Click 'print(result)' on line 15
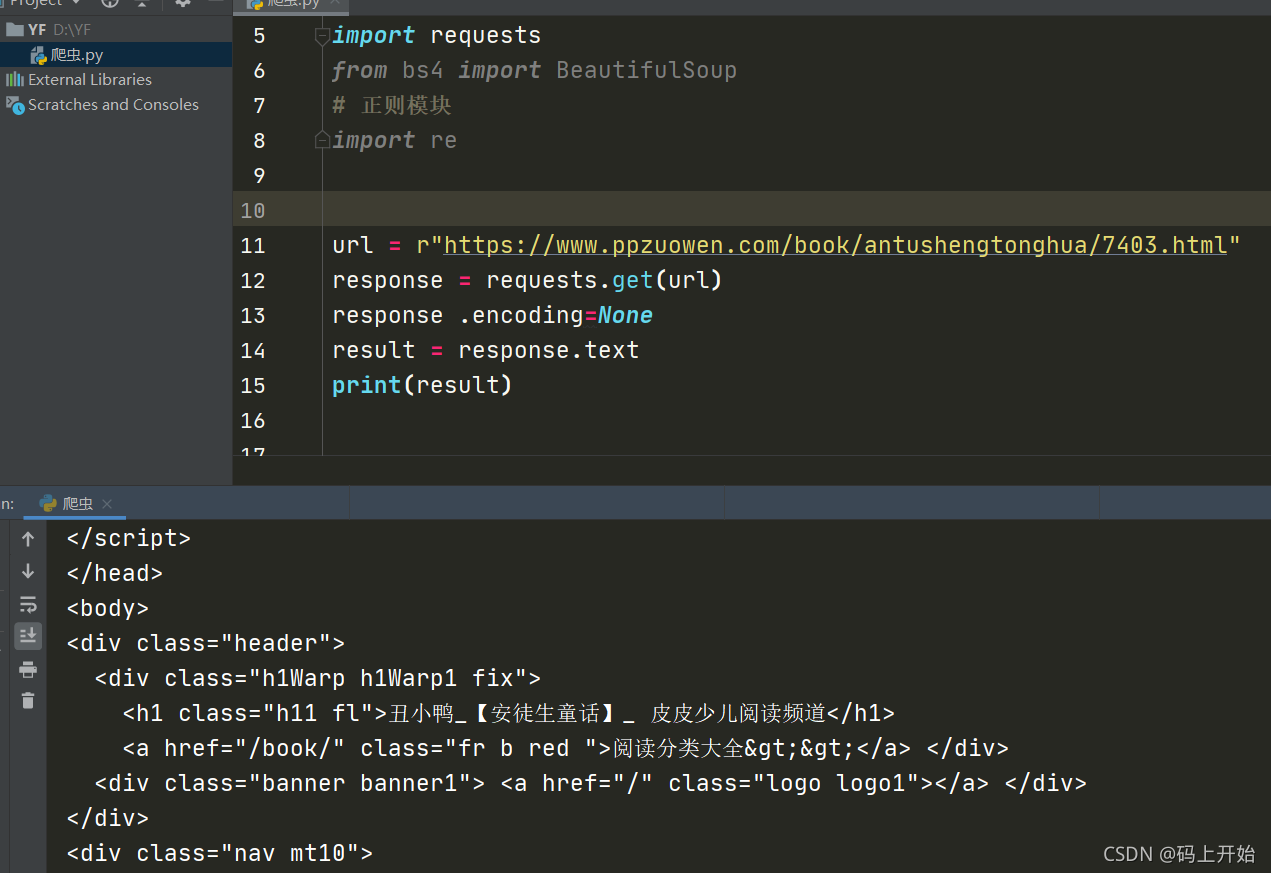The image size is (1271, 873). pos(422,385)
